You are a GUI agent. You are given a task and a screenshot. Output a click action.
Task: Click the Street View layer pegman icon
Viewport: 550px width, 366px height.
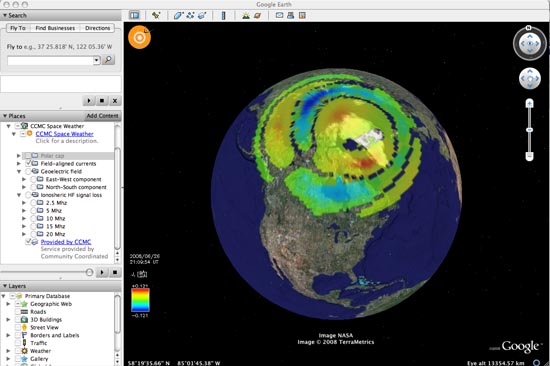[24, 327]
